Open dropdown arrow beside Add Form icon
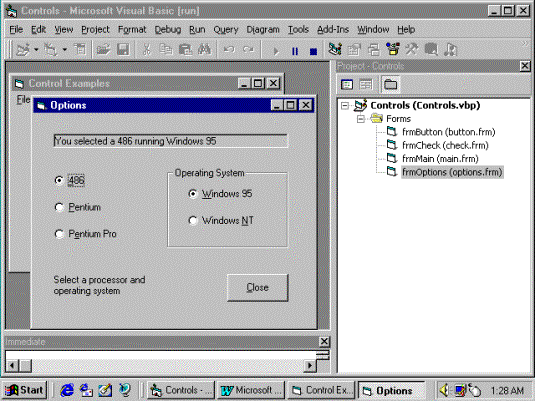535x401 pixels. 64,50
